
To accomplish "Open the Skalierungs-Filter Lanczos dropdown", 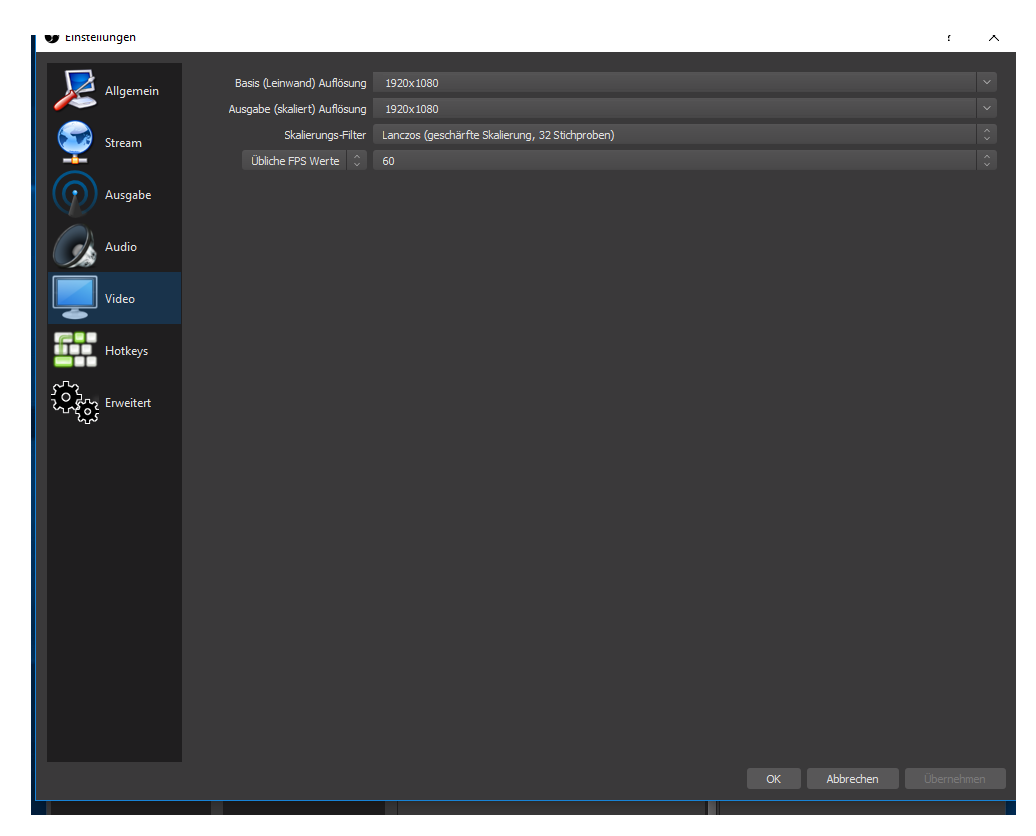I will click(x=684, y=135).
